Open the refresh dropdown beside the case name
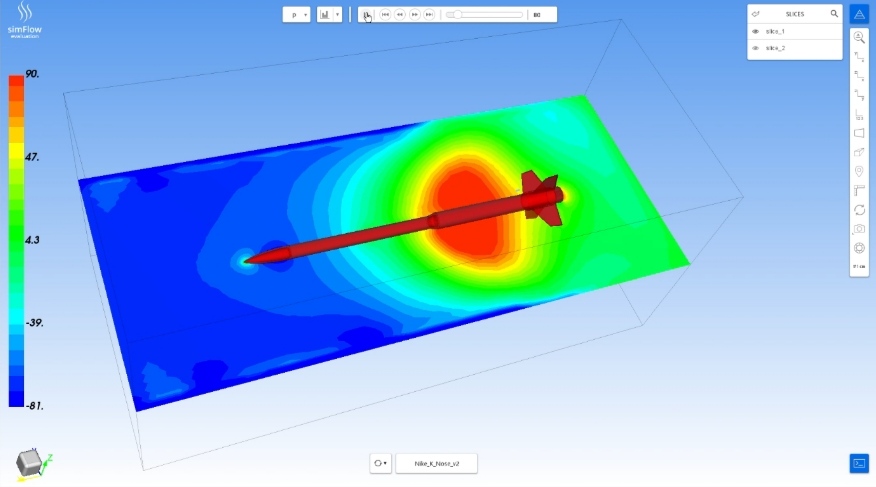The image size is (876, 487). click(380, 463)
